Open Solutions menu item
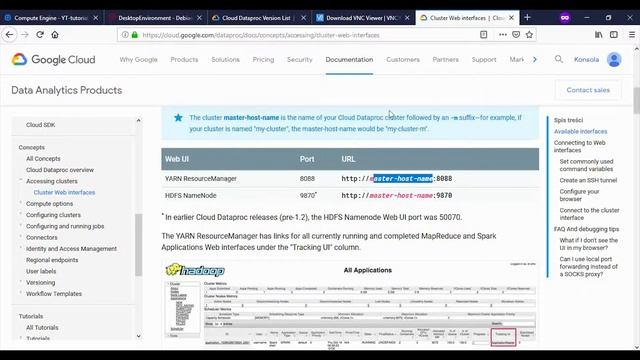Screen dimensions: 640x360 [225, 60]
